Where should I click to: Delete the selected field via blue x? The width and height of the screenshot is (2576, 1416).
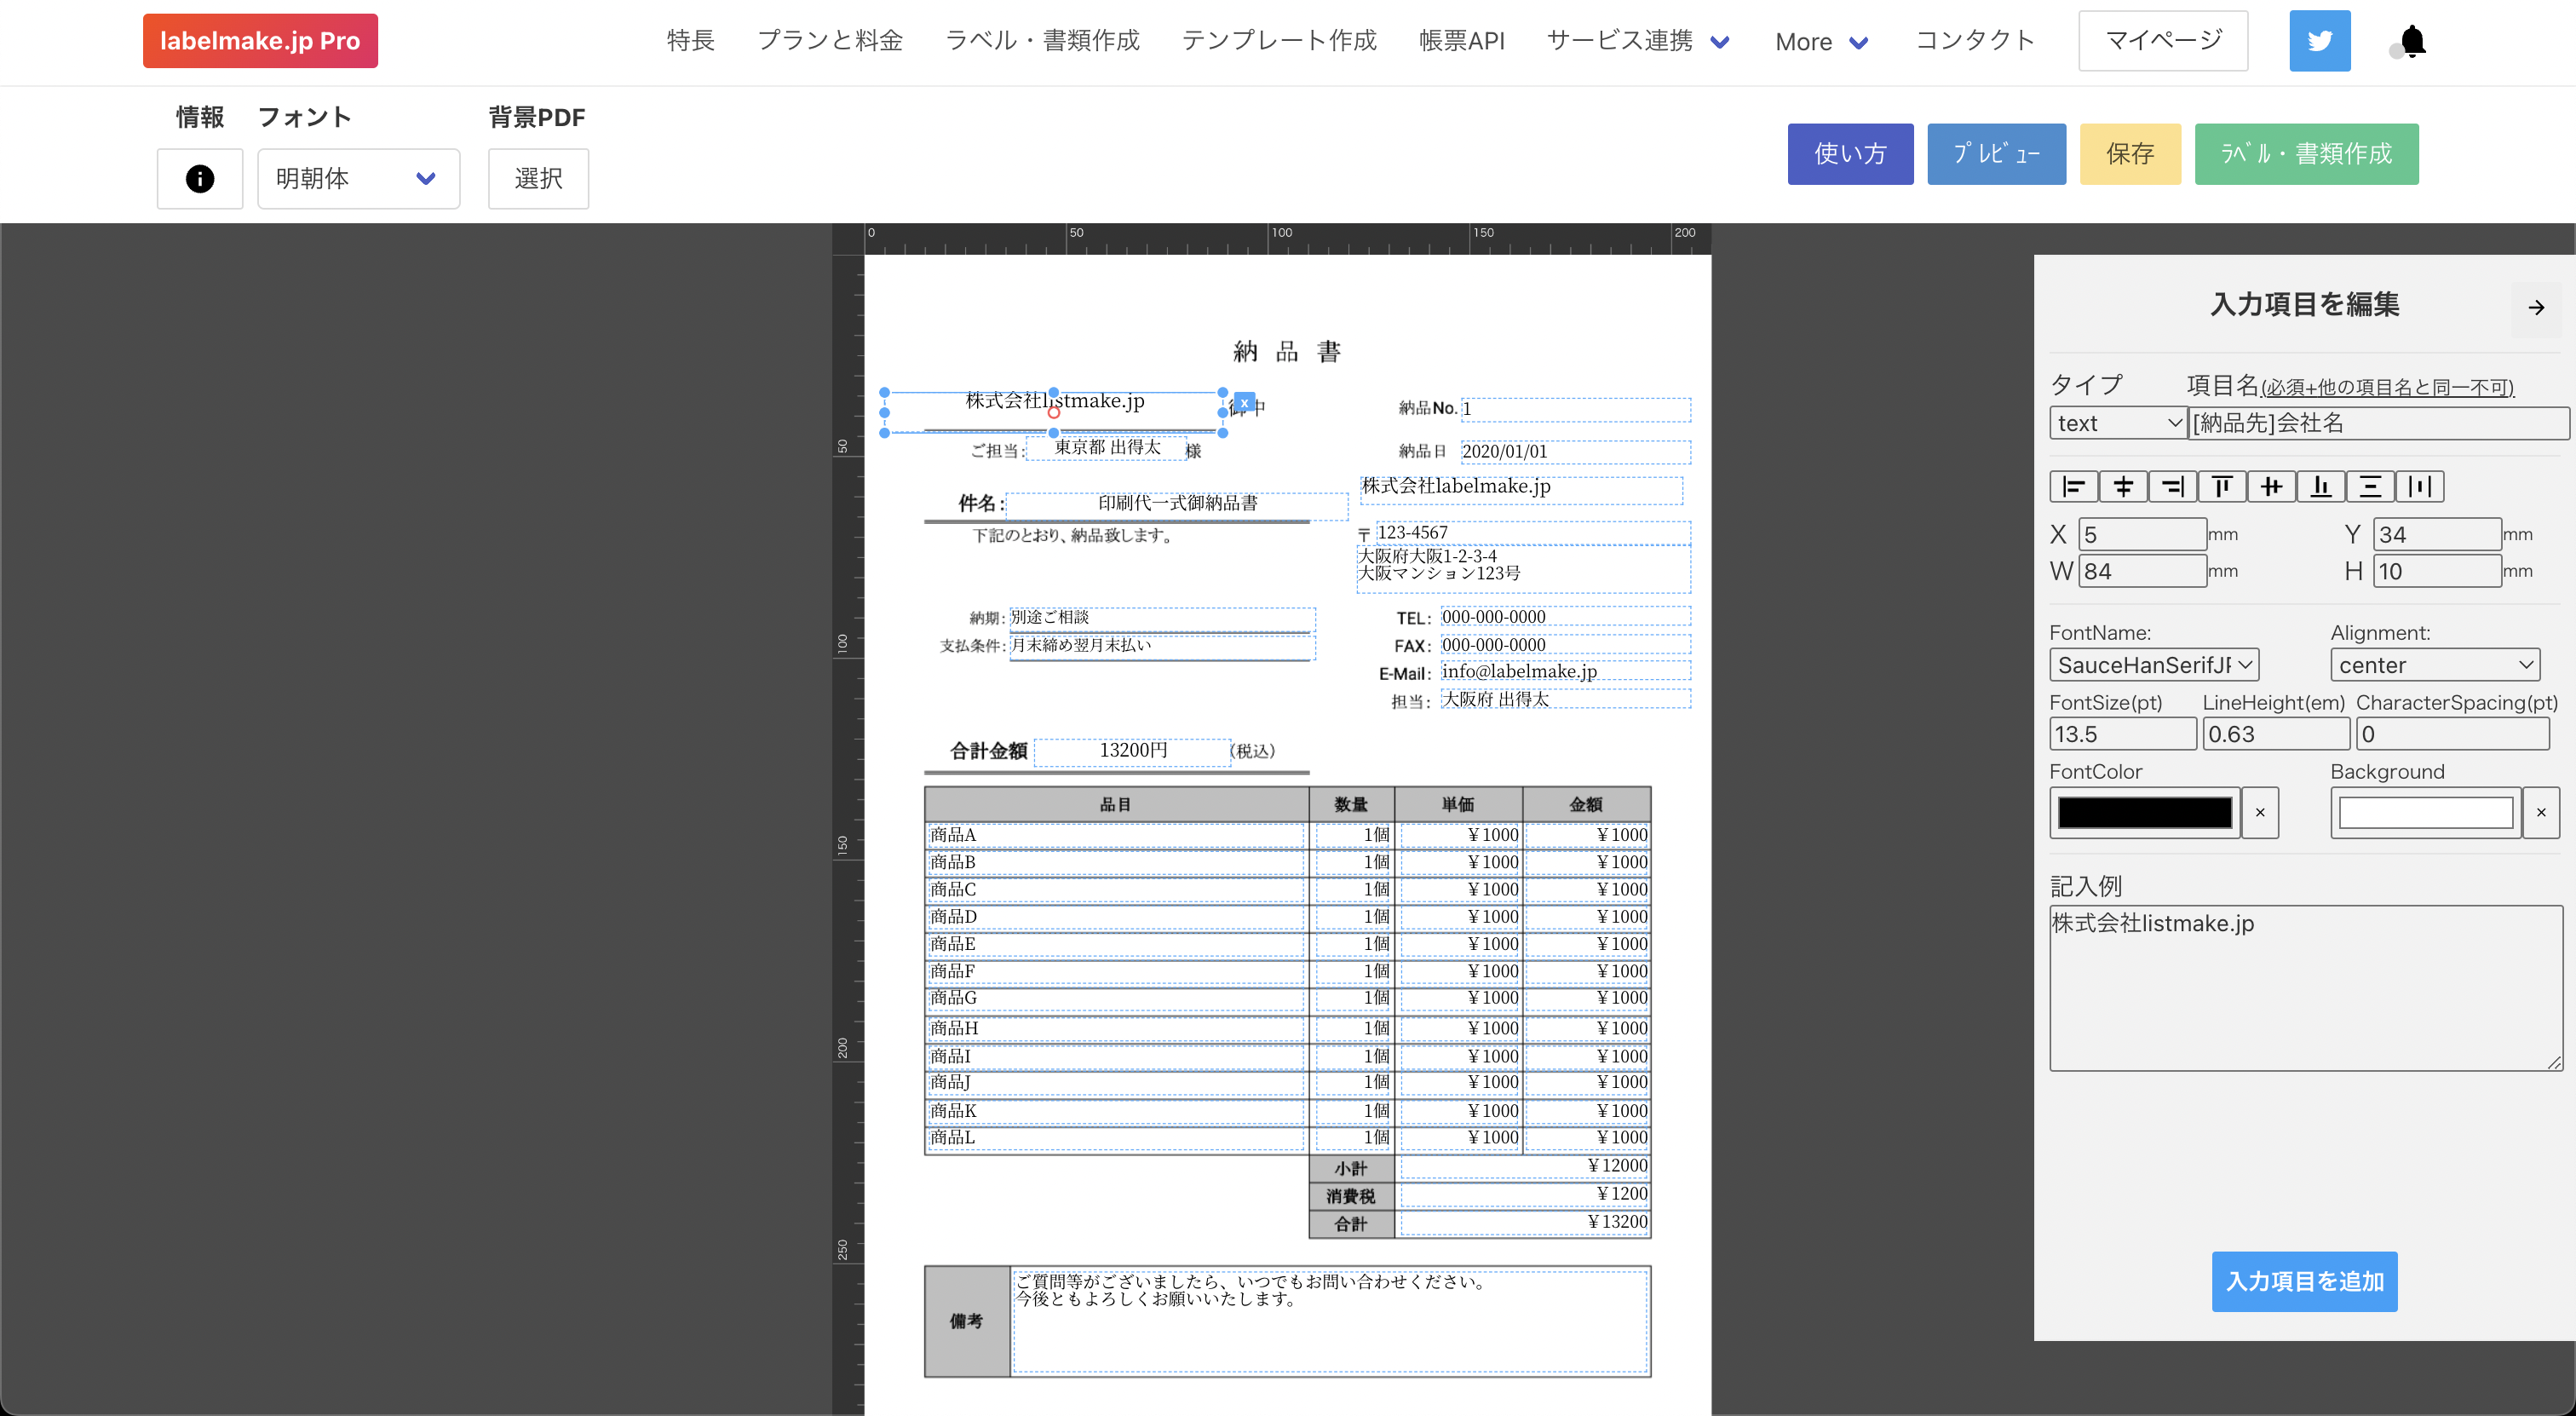coord(1244,403)
